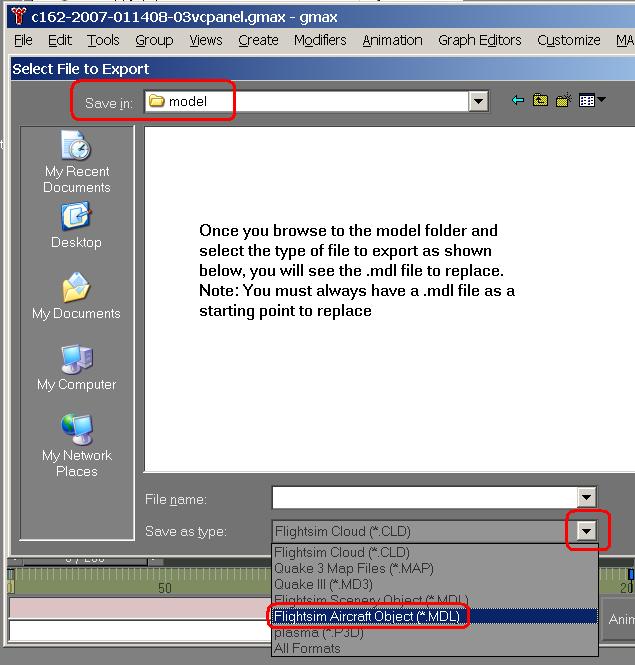Open the Customize menu
The height and width of the screenshot is (665, 635).
(568, 40)
